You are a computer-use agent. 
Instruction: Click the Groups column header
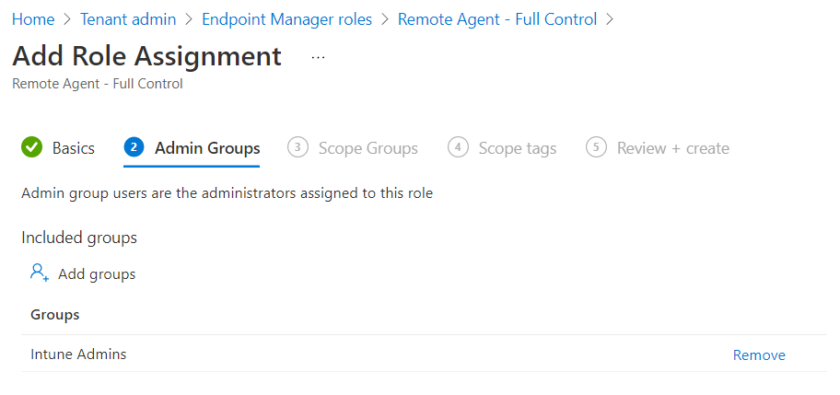(55, 315)
